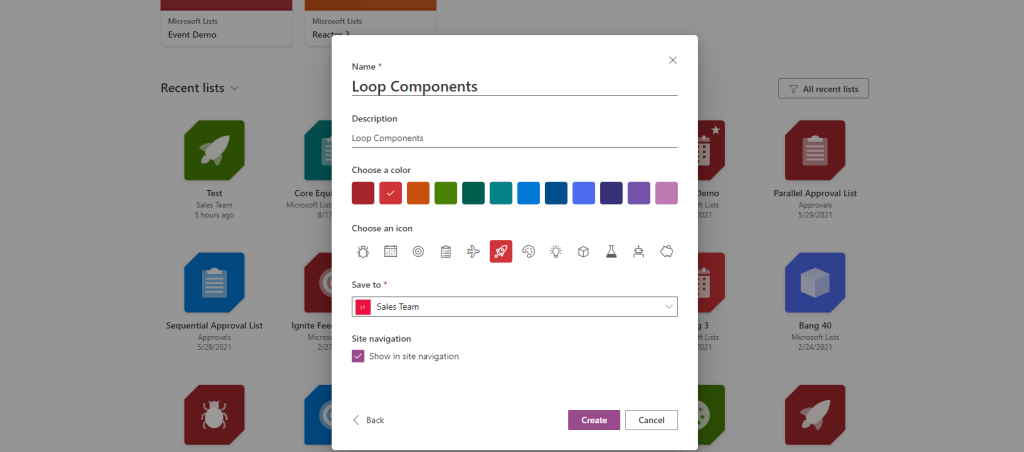This screenshot has height=452, width=1024.
Task: Select the piggy bank icon
Action: point(667,251)
